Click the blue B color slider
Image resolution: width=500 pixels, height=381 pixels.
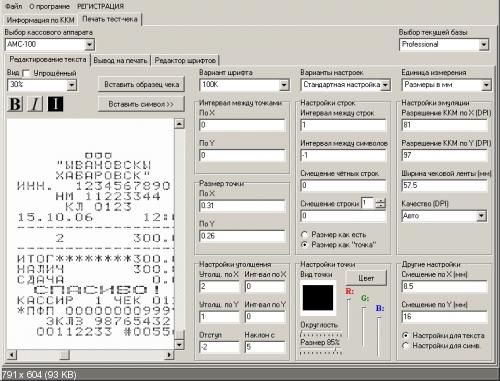point(379,337)
